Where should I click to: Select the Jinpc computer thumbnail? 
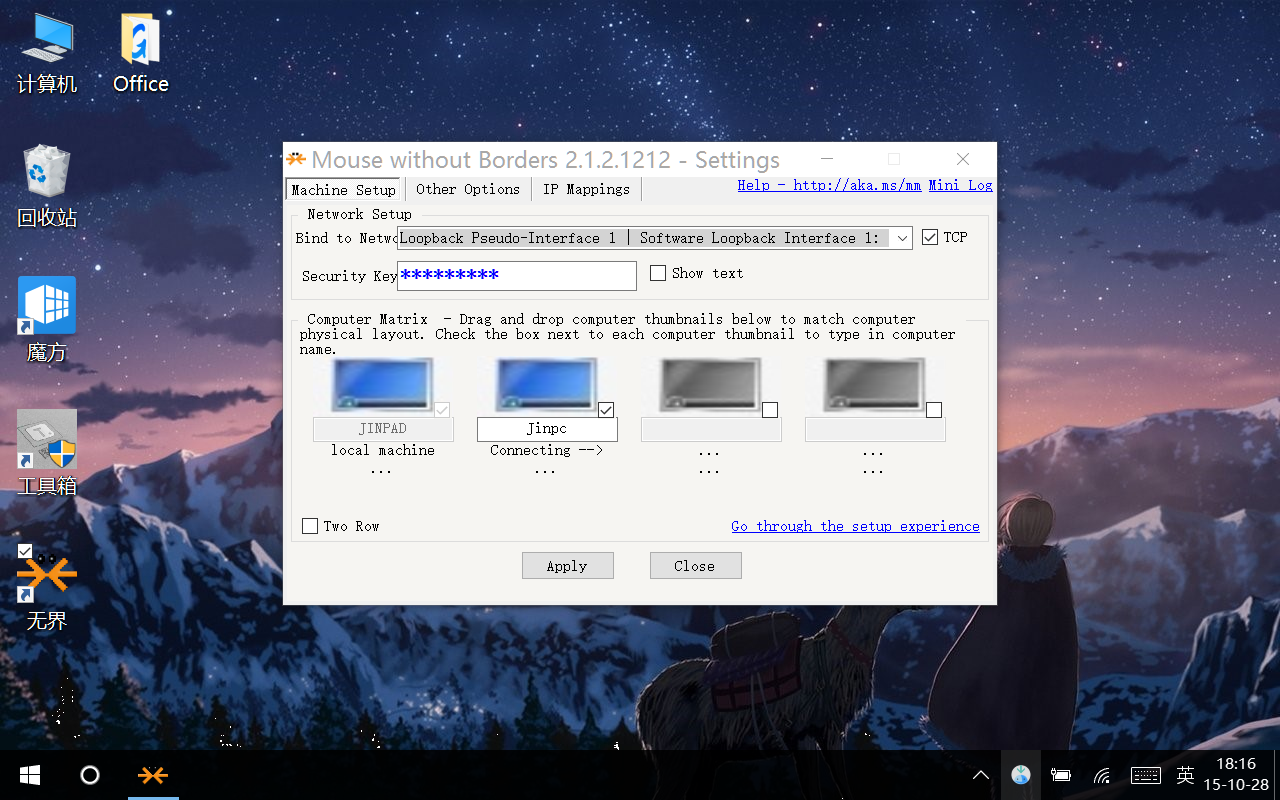(545, 385)
